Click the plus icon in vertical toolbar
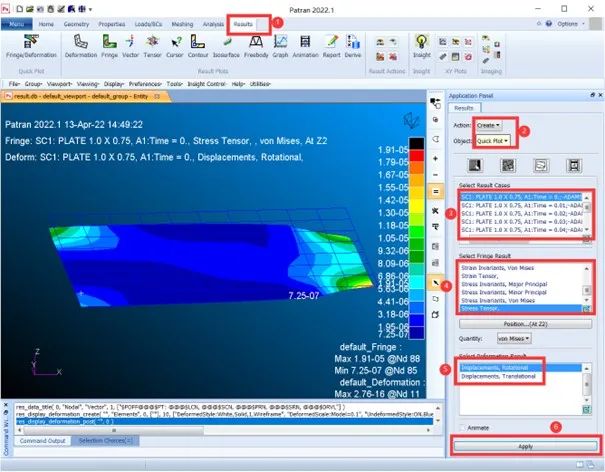605x472 pixels. tap(436, 158)
